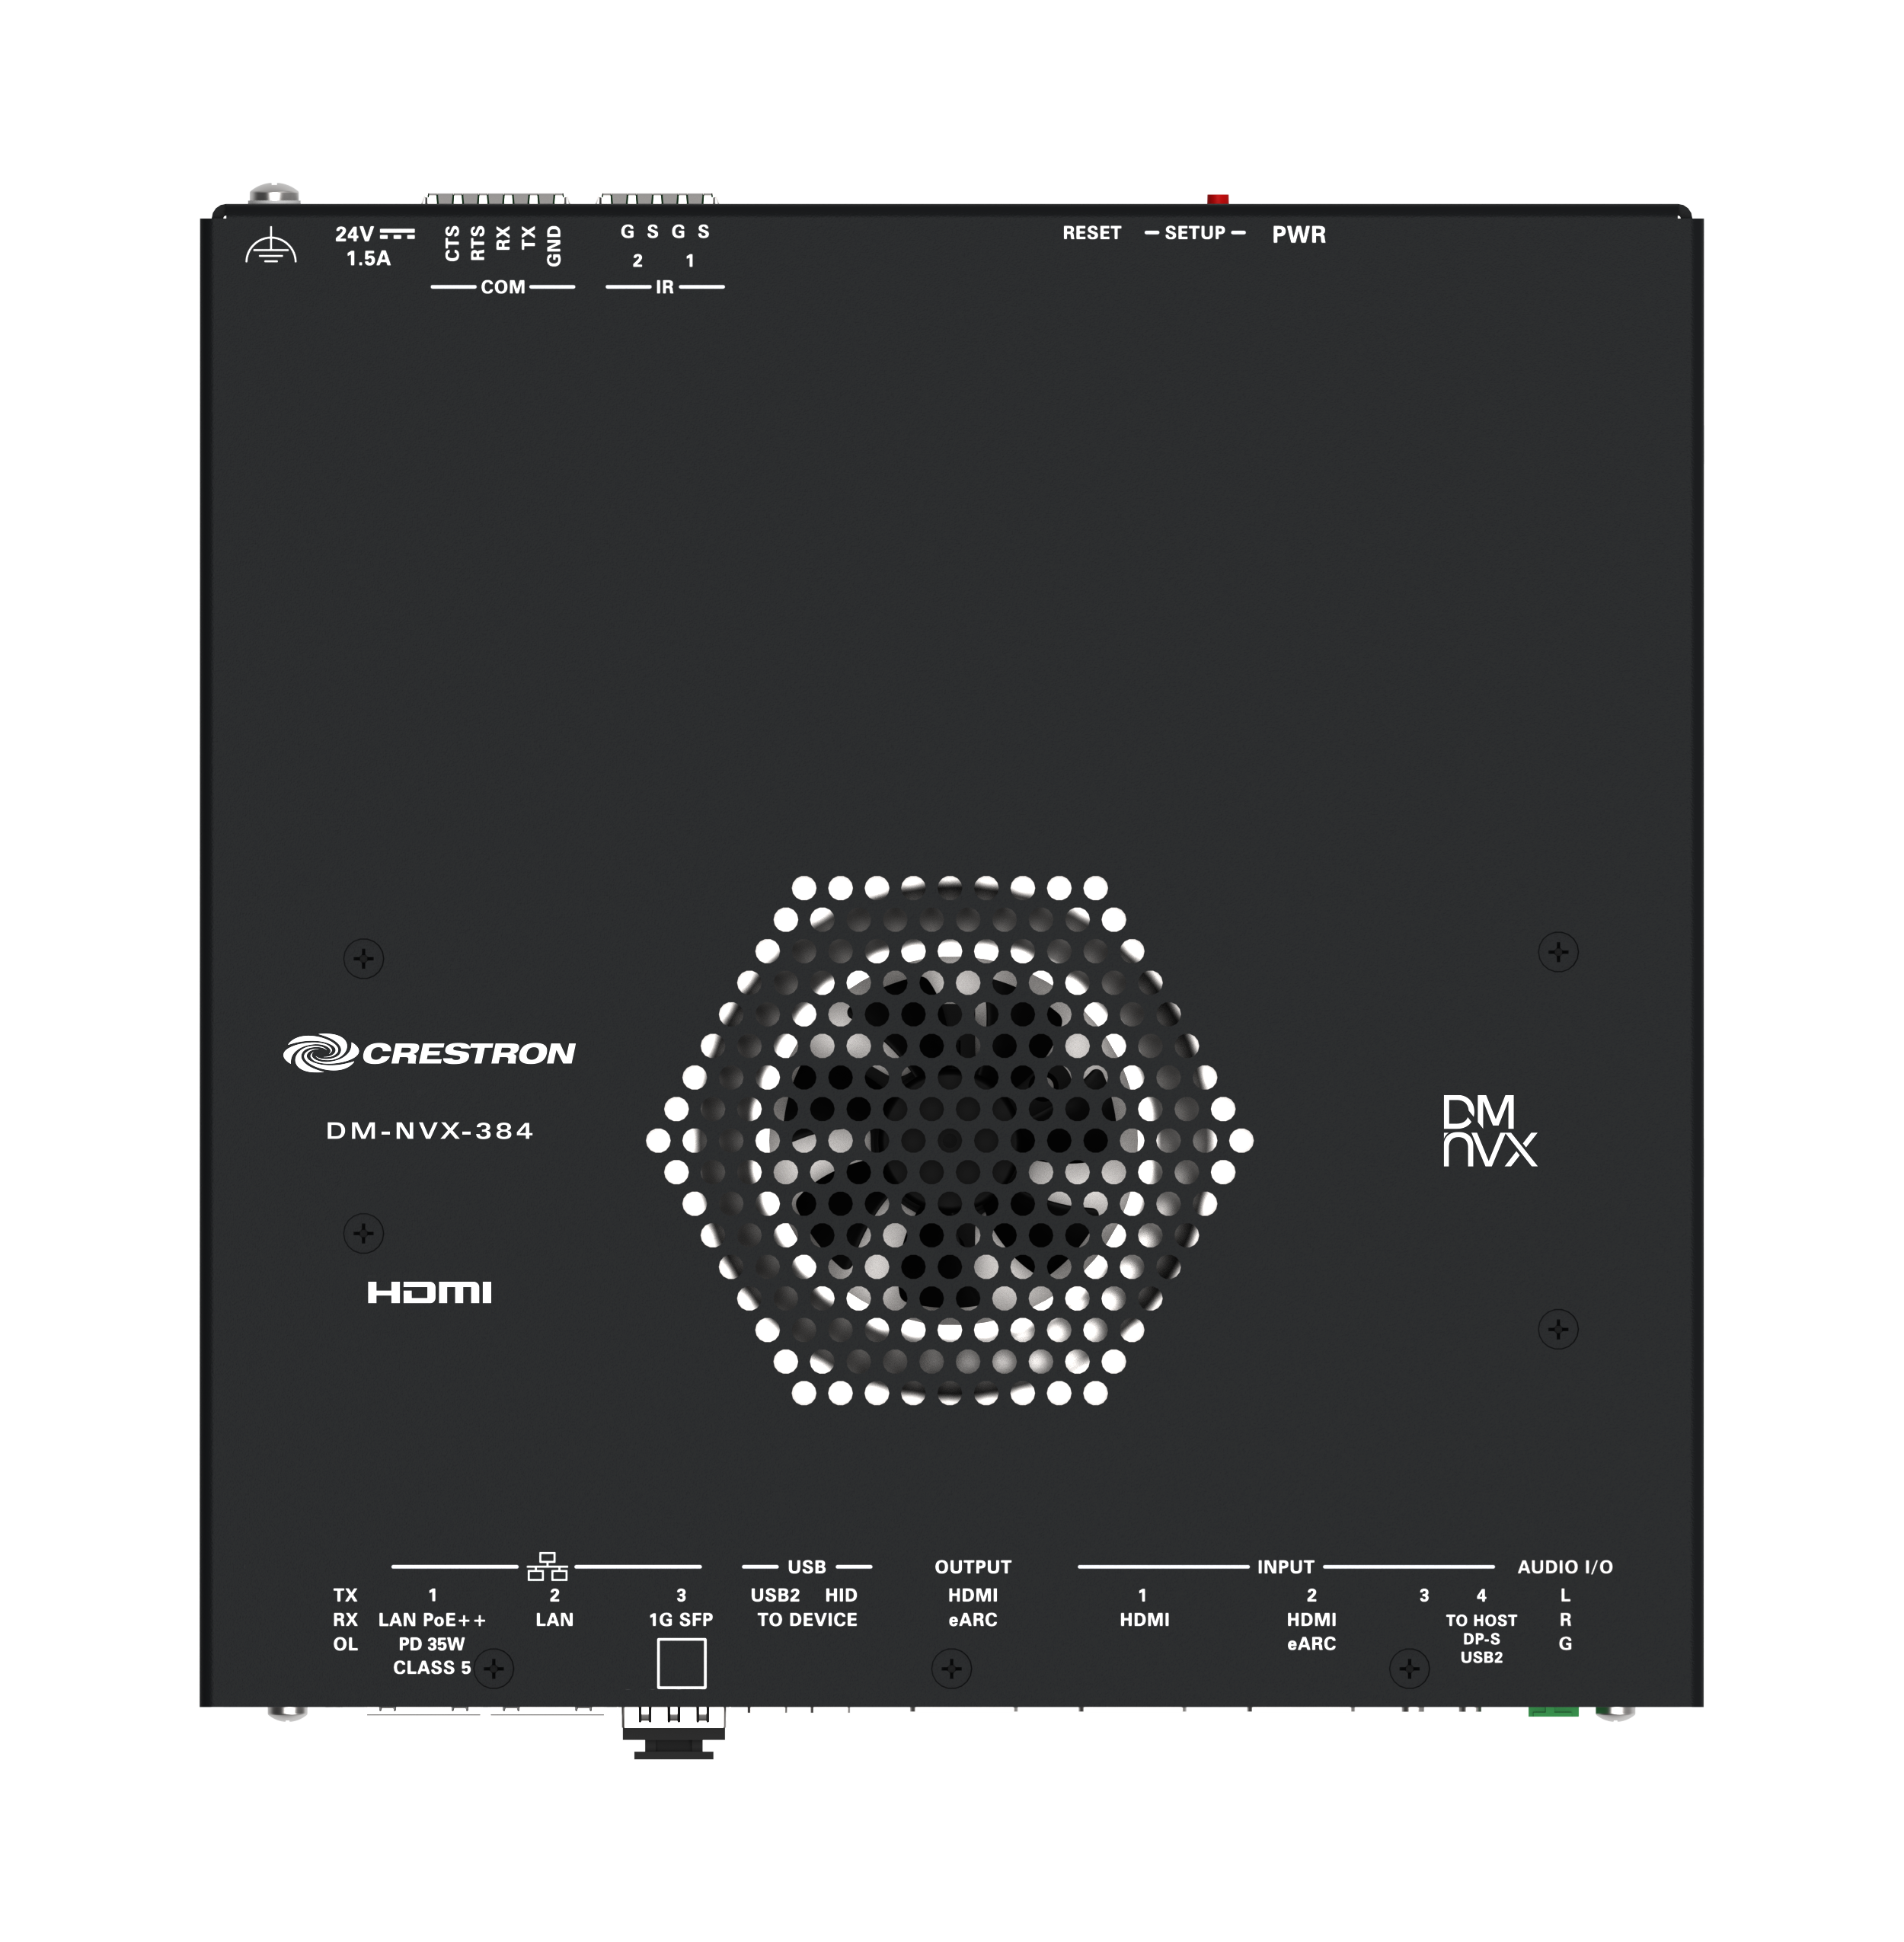
Task: Click the 'DM-NVX-384' model text
Action: [x=430, y=1131]
